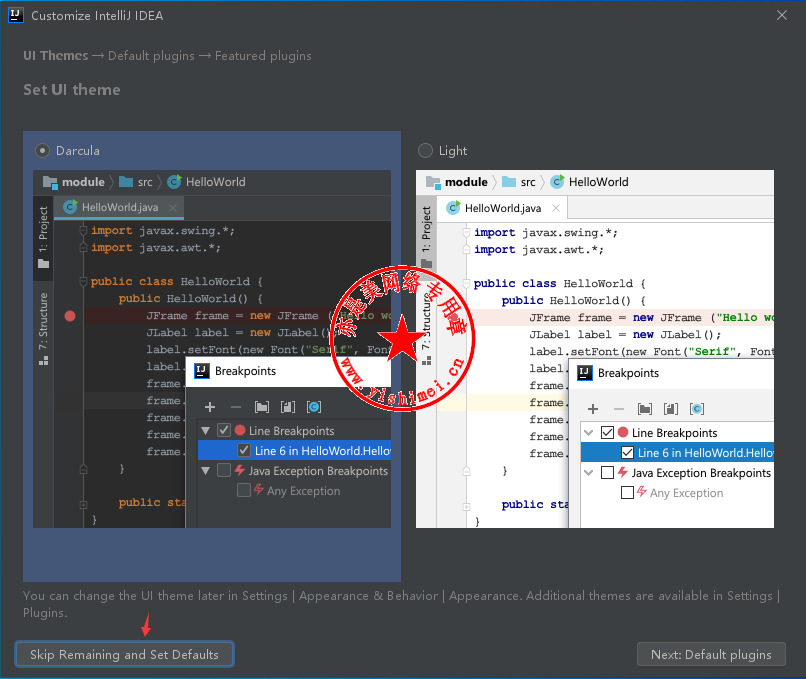Image resolution: width=806 pixels, height=679 pixels.
Task: Click module folder icon in Light preview
Action: coord(433,182)
